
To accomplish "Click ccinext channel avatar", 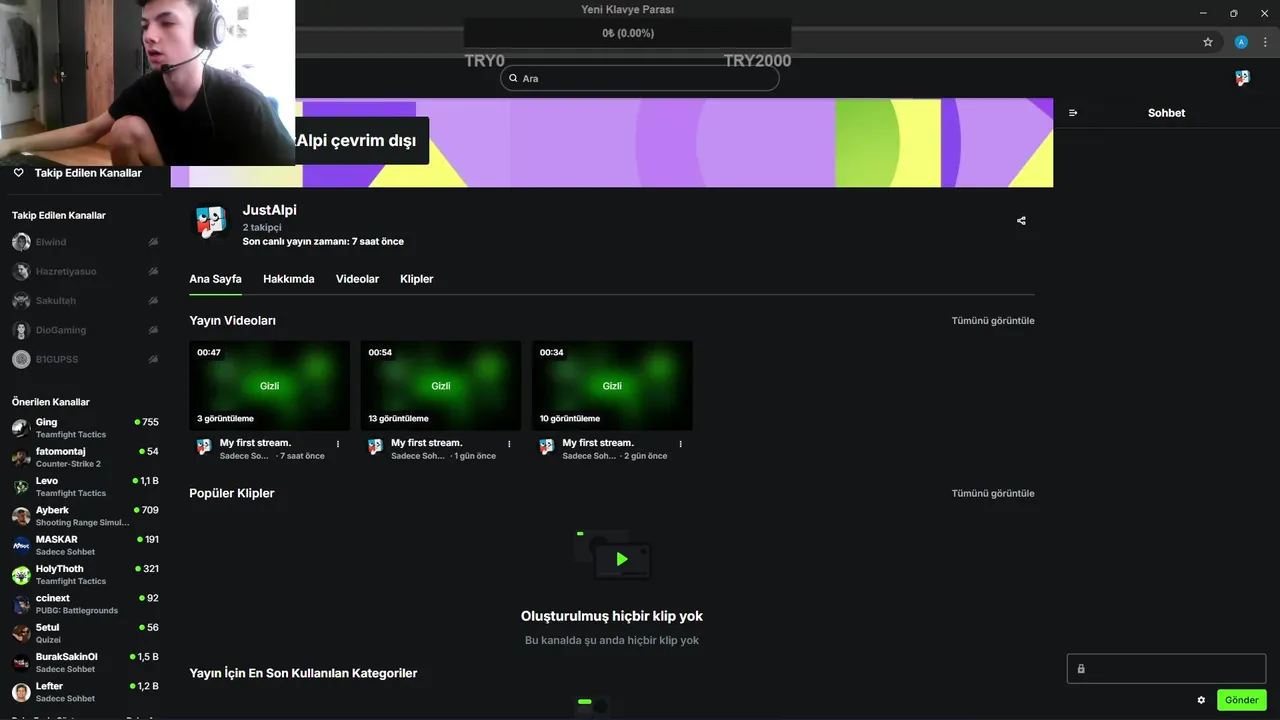I will click(x=21, y=604).
